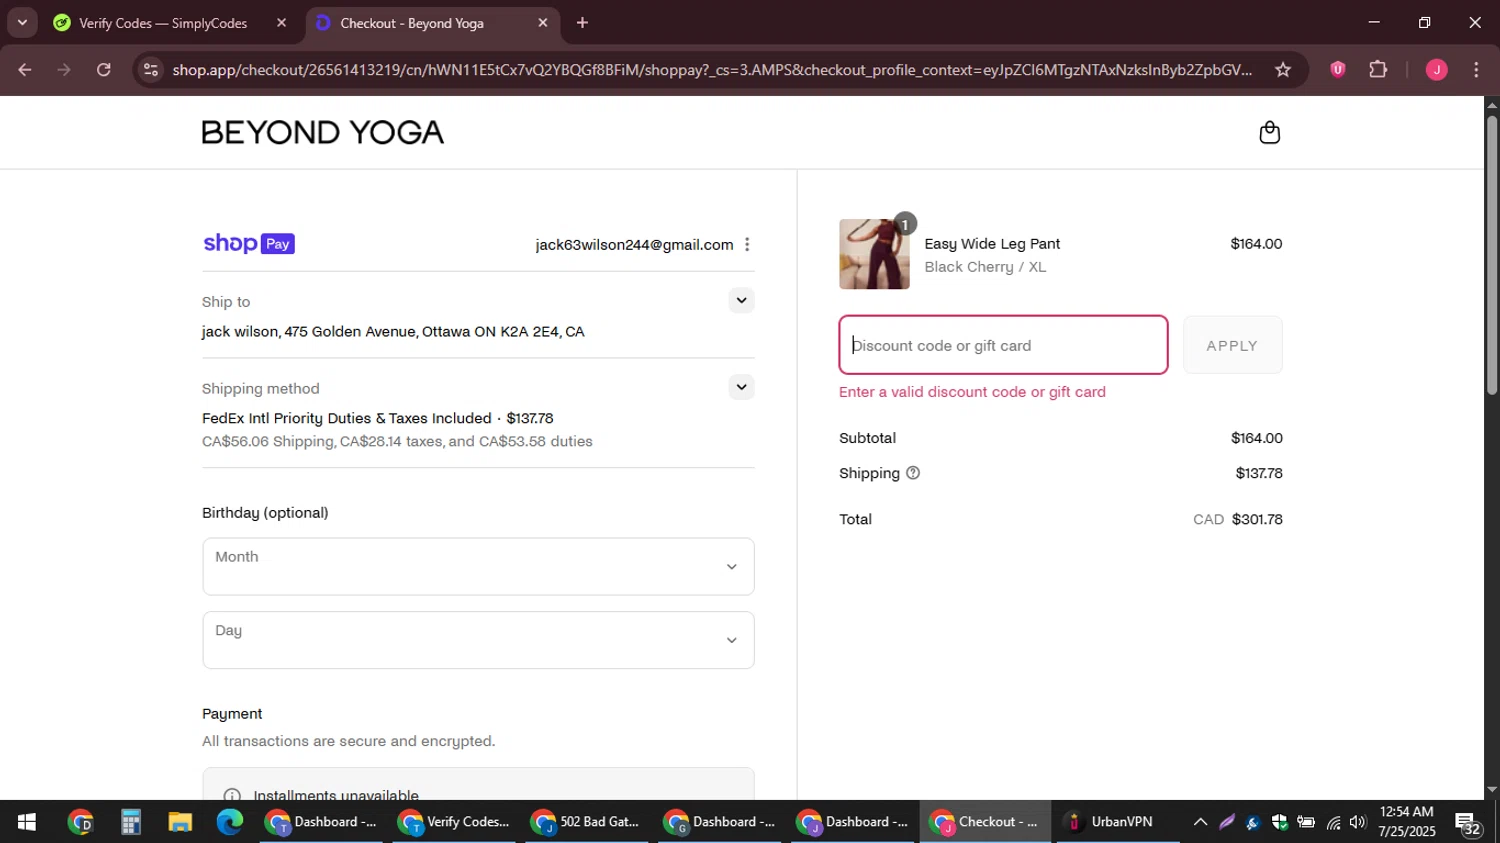The image size is (1500, 843).
Task: Open the Chrome profile avatar
Action: click(1436, 70)
